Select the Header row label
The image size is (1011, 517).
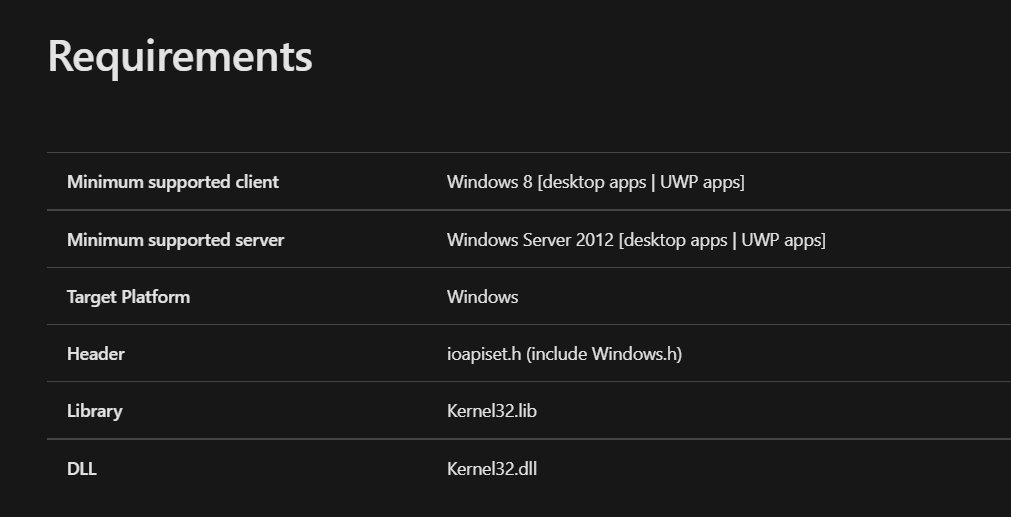point(96,354)
